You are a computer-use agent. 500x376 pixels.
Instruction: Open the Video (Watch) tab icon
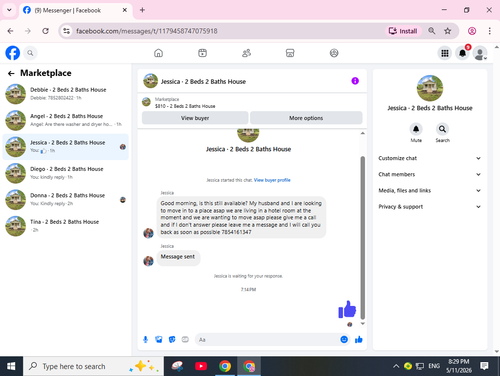point(202,53)
